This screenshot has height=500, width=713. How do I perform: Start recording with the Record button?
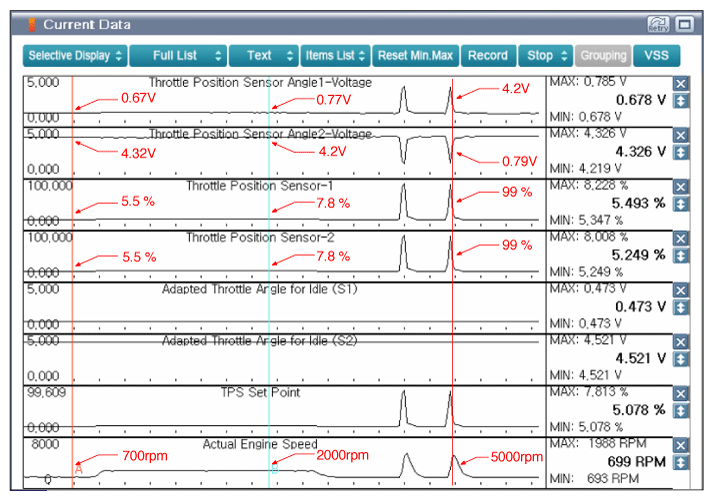pyautogui.click(x=487, y=55)
